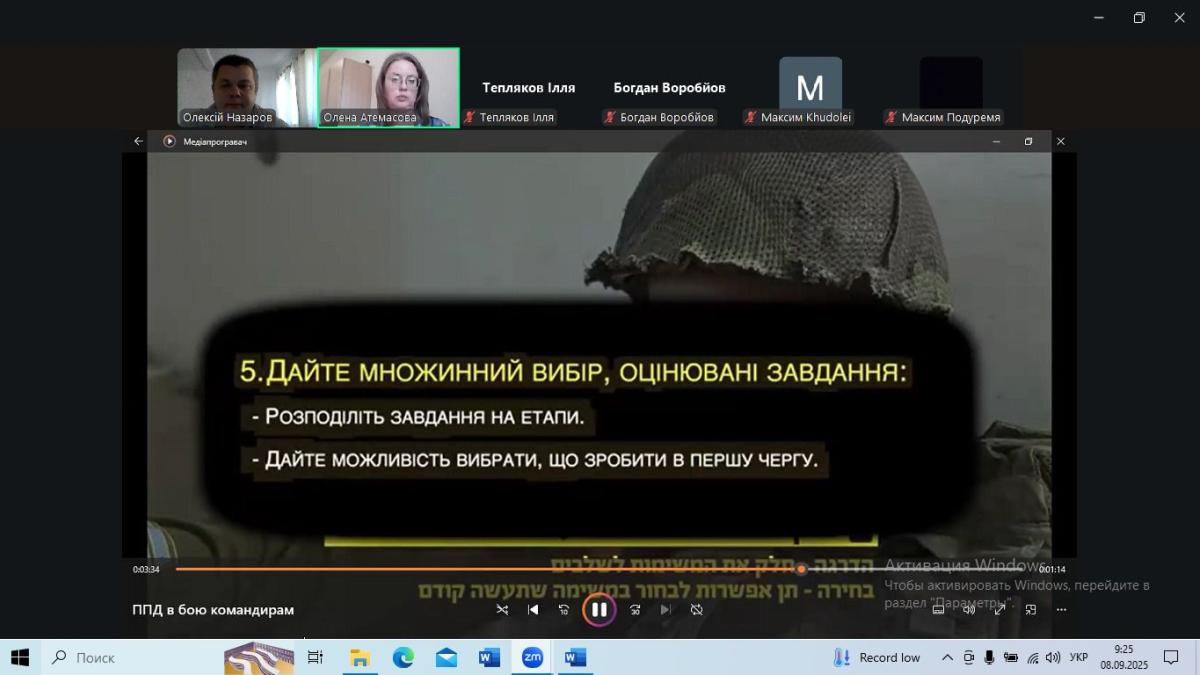The height and width of the screenshot is (675, 1200).
Task: Toggle repeat mode in media player
Action: [697, 609]
